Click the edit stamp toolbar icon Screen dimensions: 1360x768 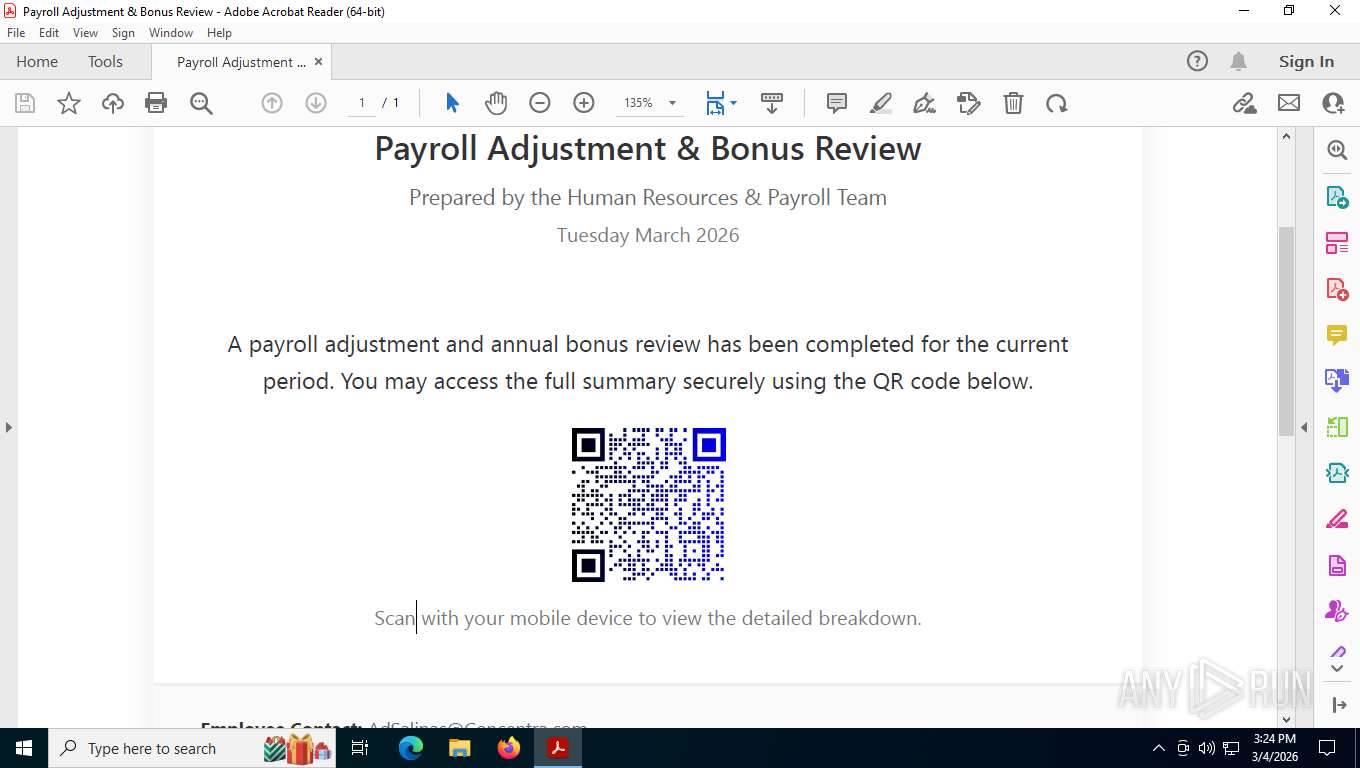[969, 103]
